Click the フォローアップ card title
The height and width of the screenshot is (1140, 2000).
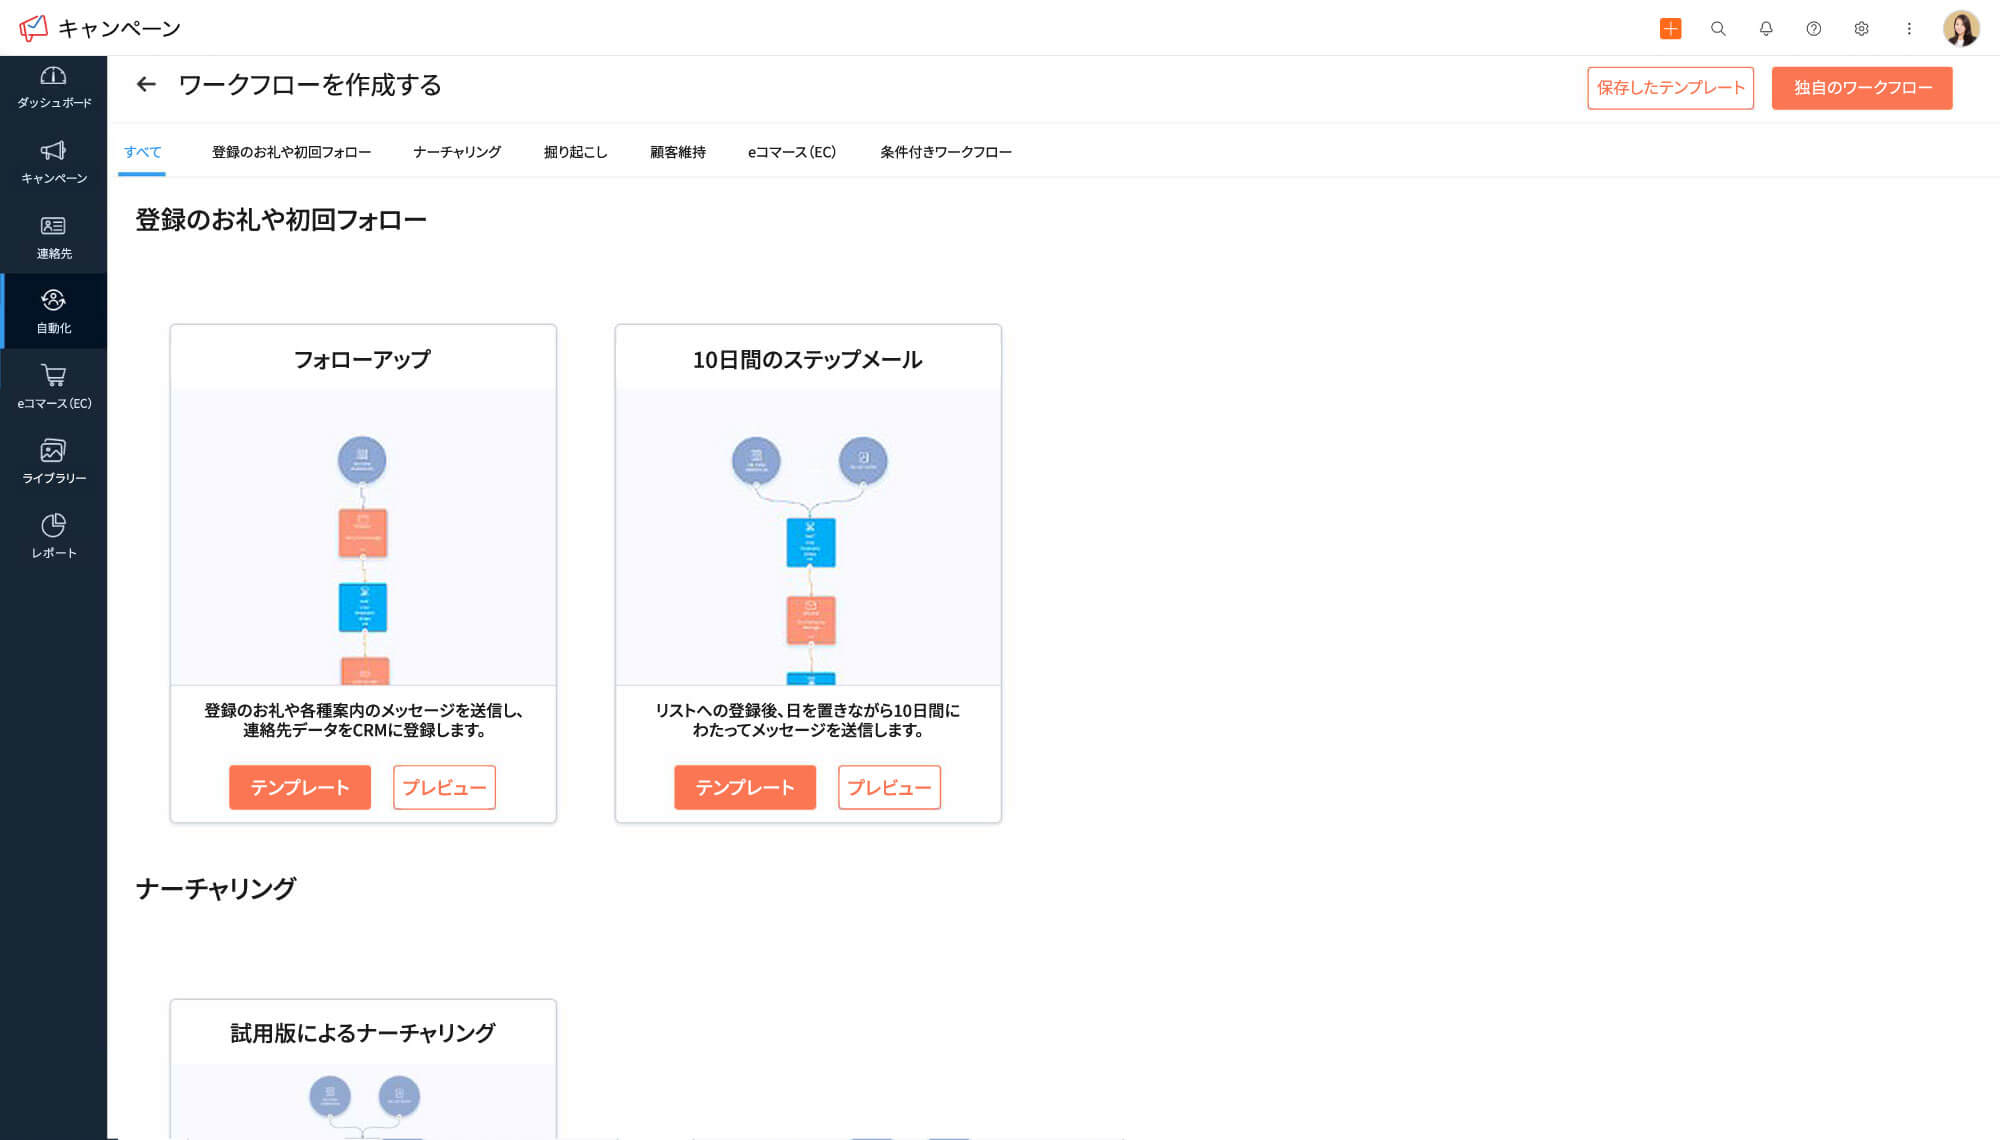point(363,360)
